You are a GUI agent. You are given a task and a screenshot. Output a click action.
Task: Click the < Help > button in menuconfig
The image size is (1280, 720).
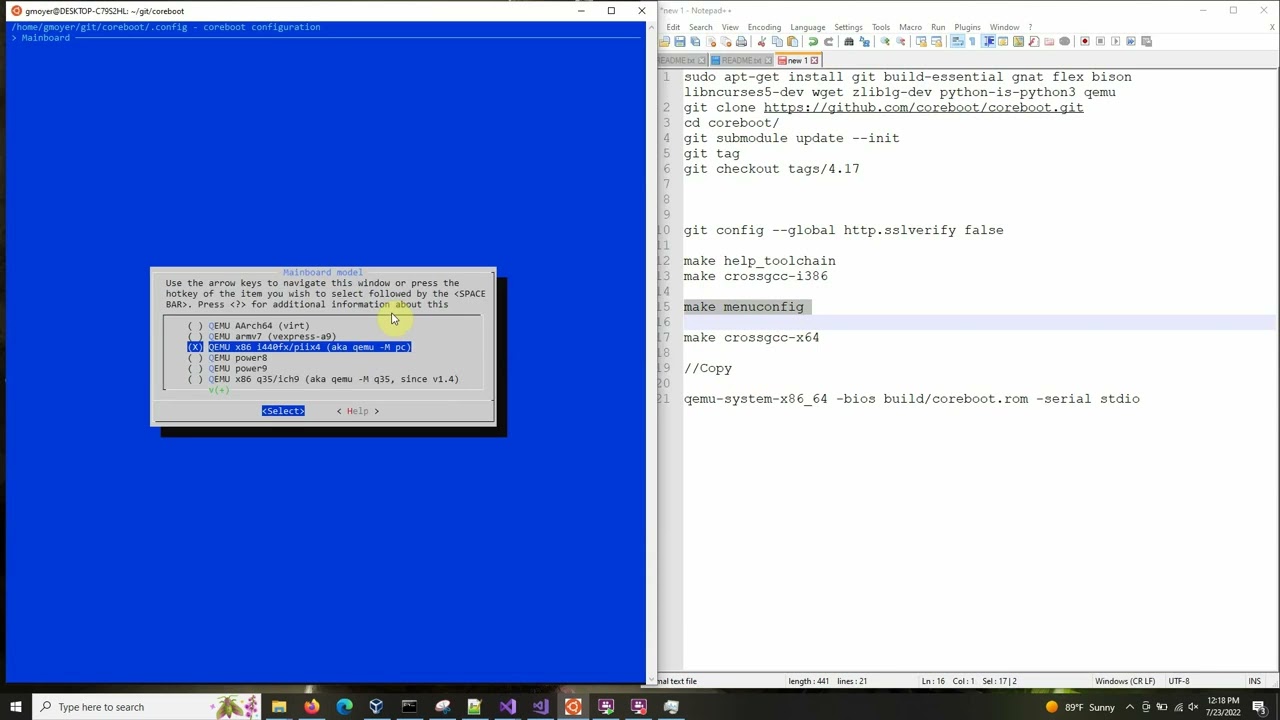pos(357,411)
